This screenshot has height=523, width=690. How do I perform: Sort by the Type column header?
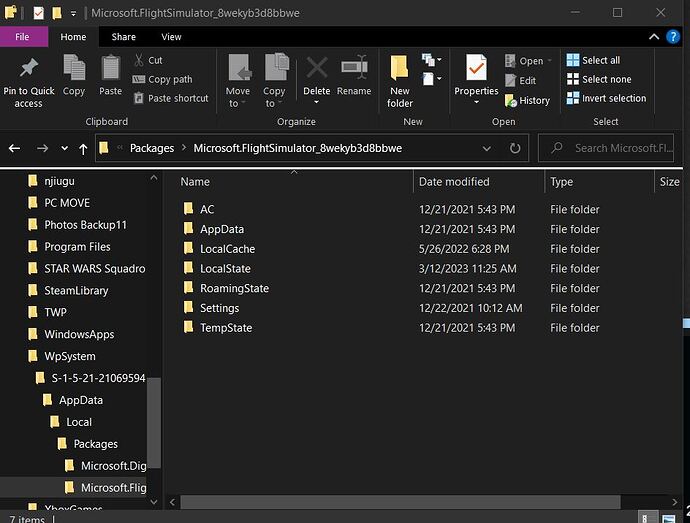click(x=562, y=182)
